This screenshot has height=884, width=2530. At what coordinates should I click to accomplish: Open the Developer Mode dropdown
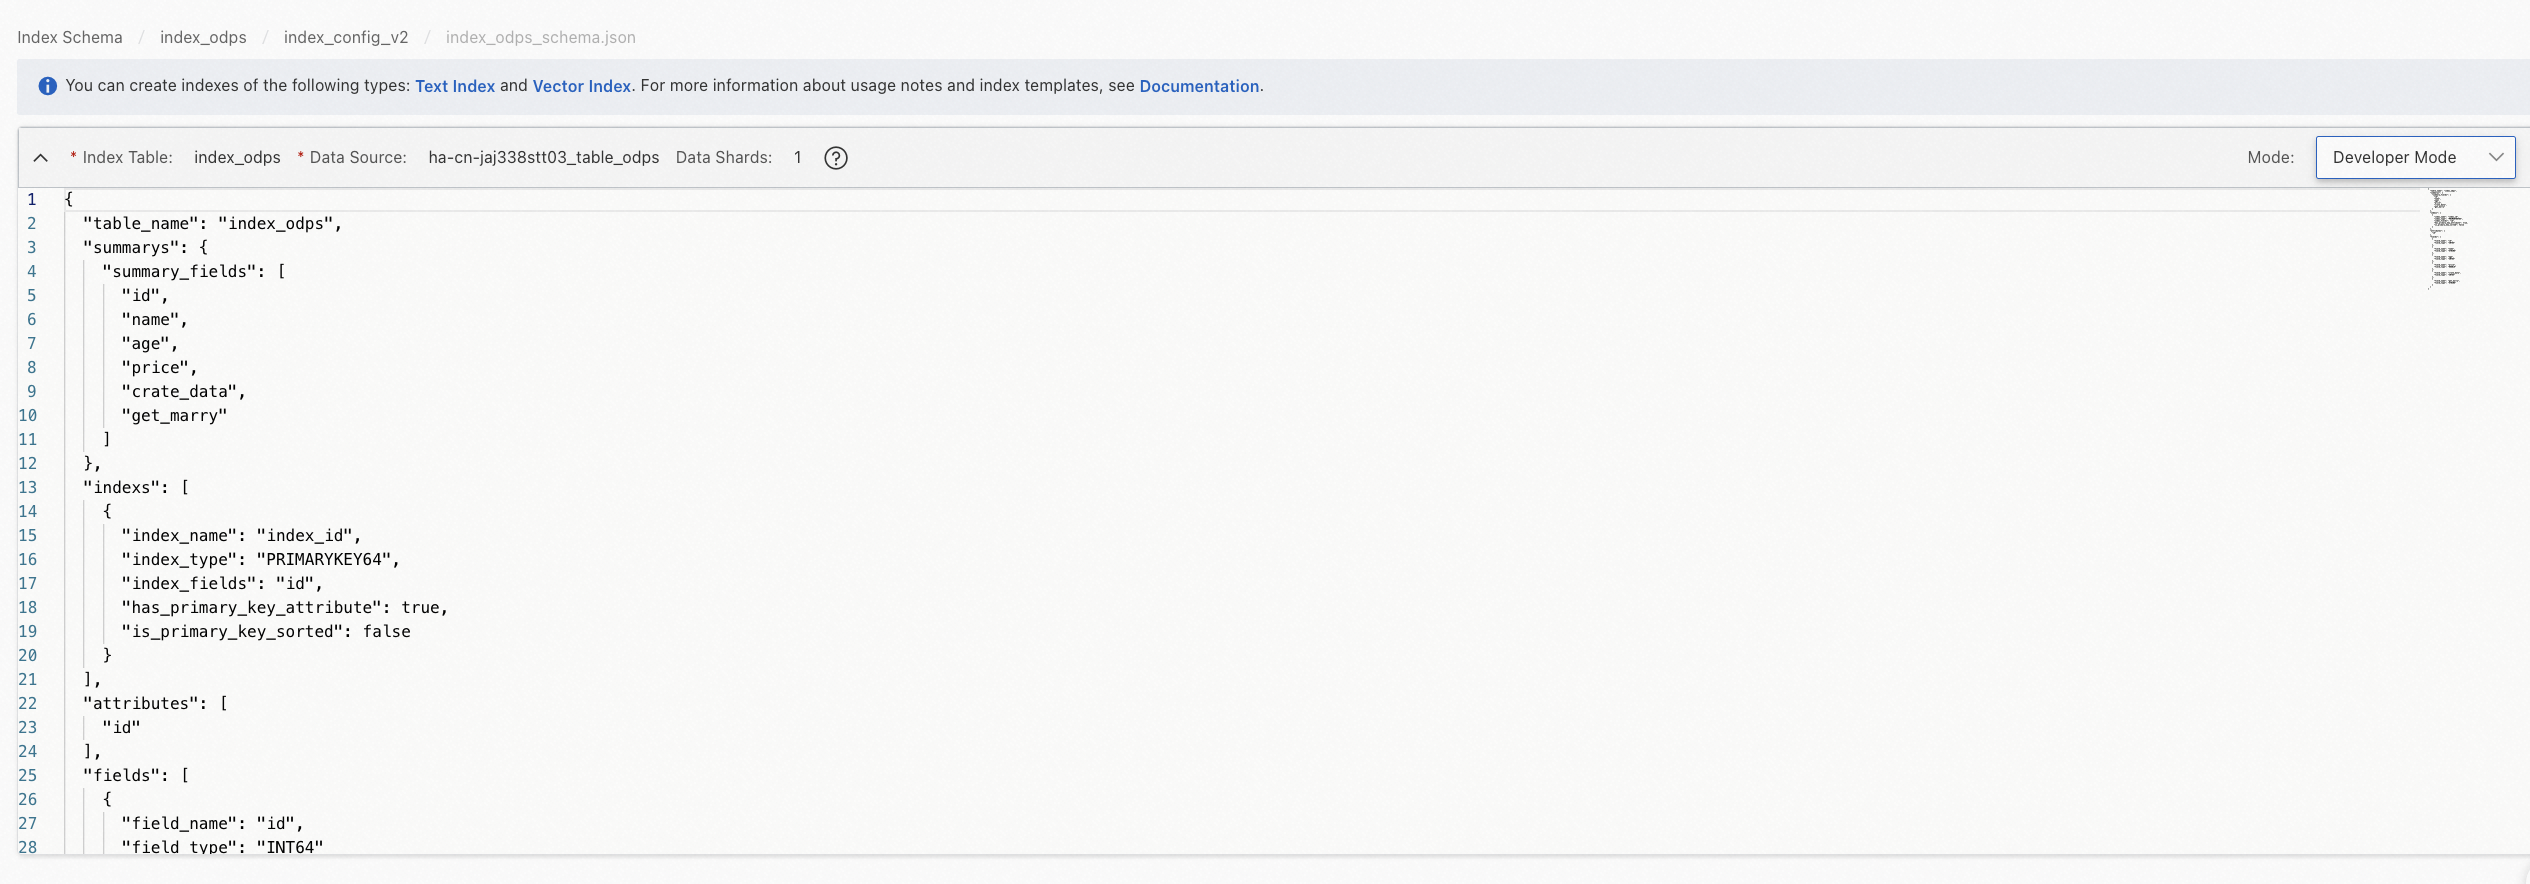coord(2415,158)
